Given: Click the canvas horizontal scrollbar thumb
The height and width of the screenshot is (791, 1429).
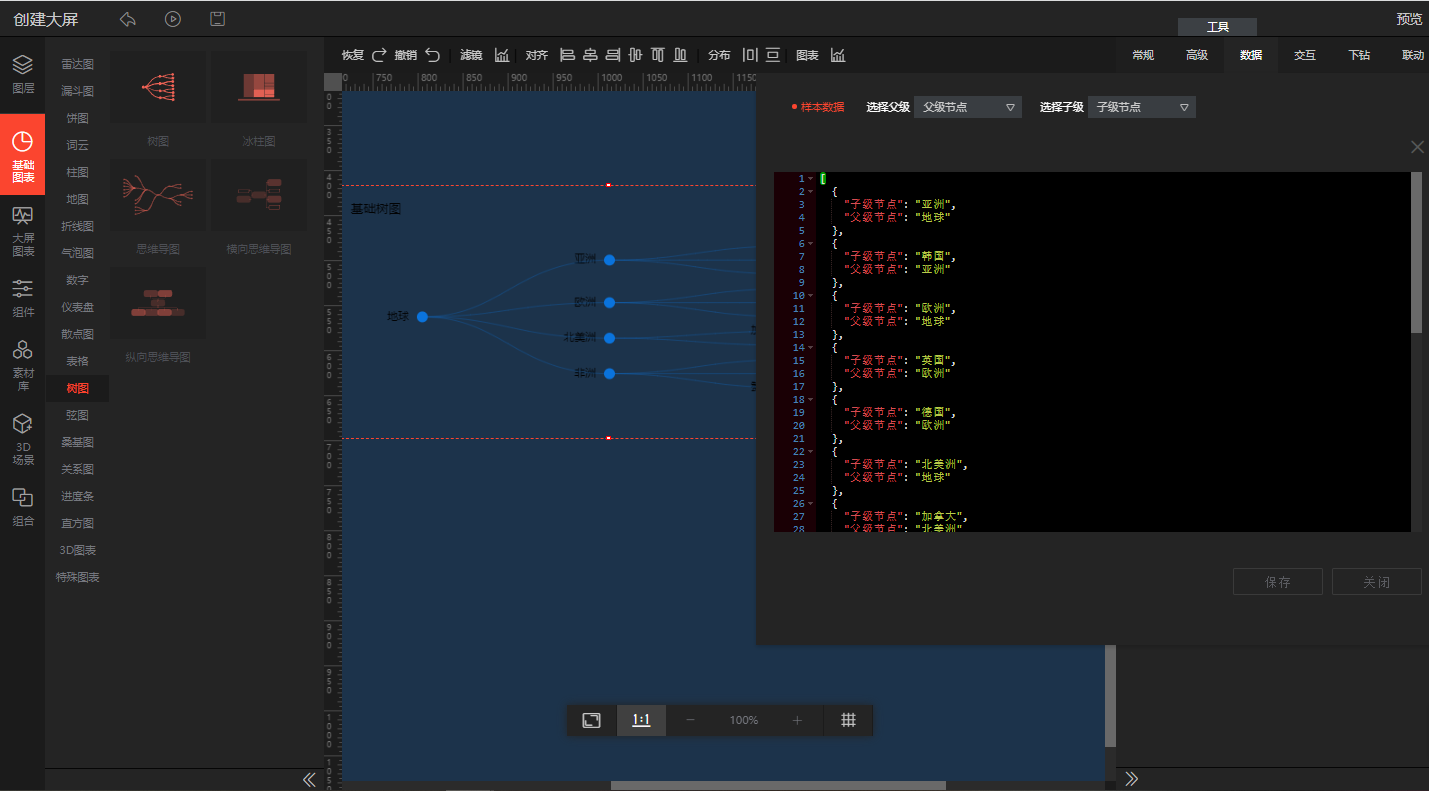Looking at the screenshot, I should click(778, 785).
